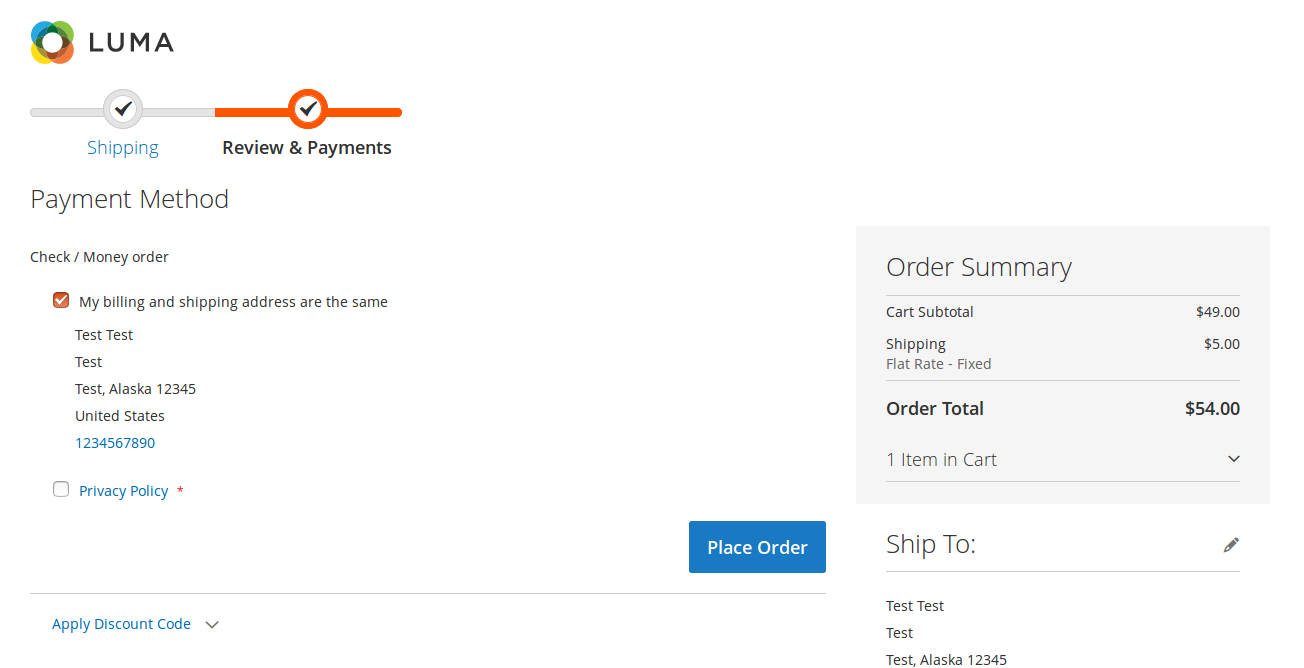Click the pencil icon to edit shipping address
This screenshot has width=1304, height=668.
pyautogui.click(x=1231, y=544)
